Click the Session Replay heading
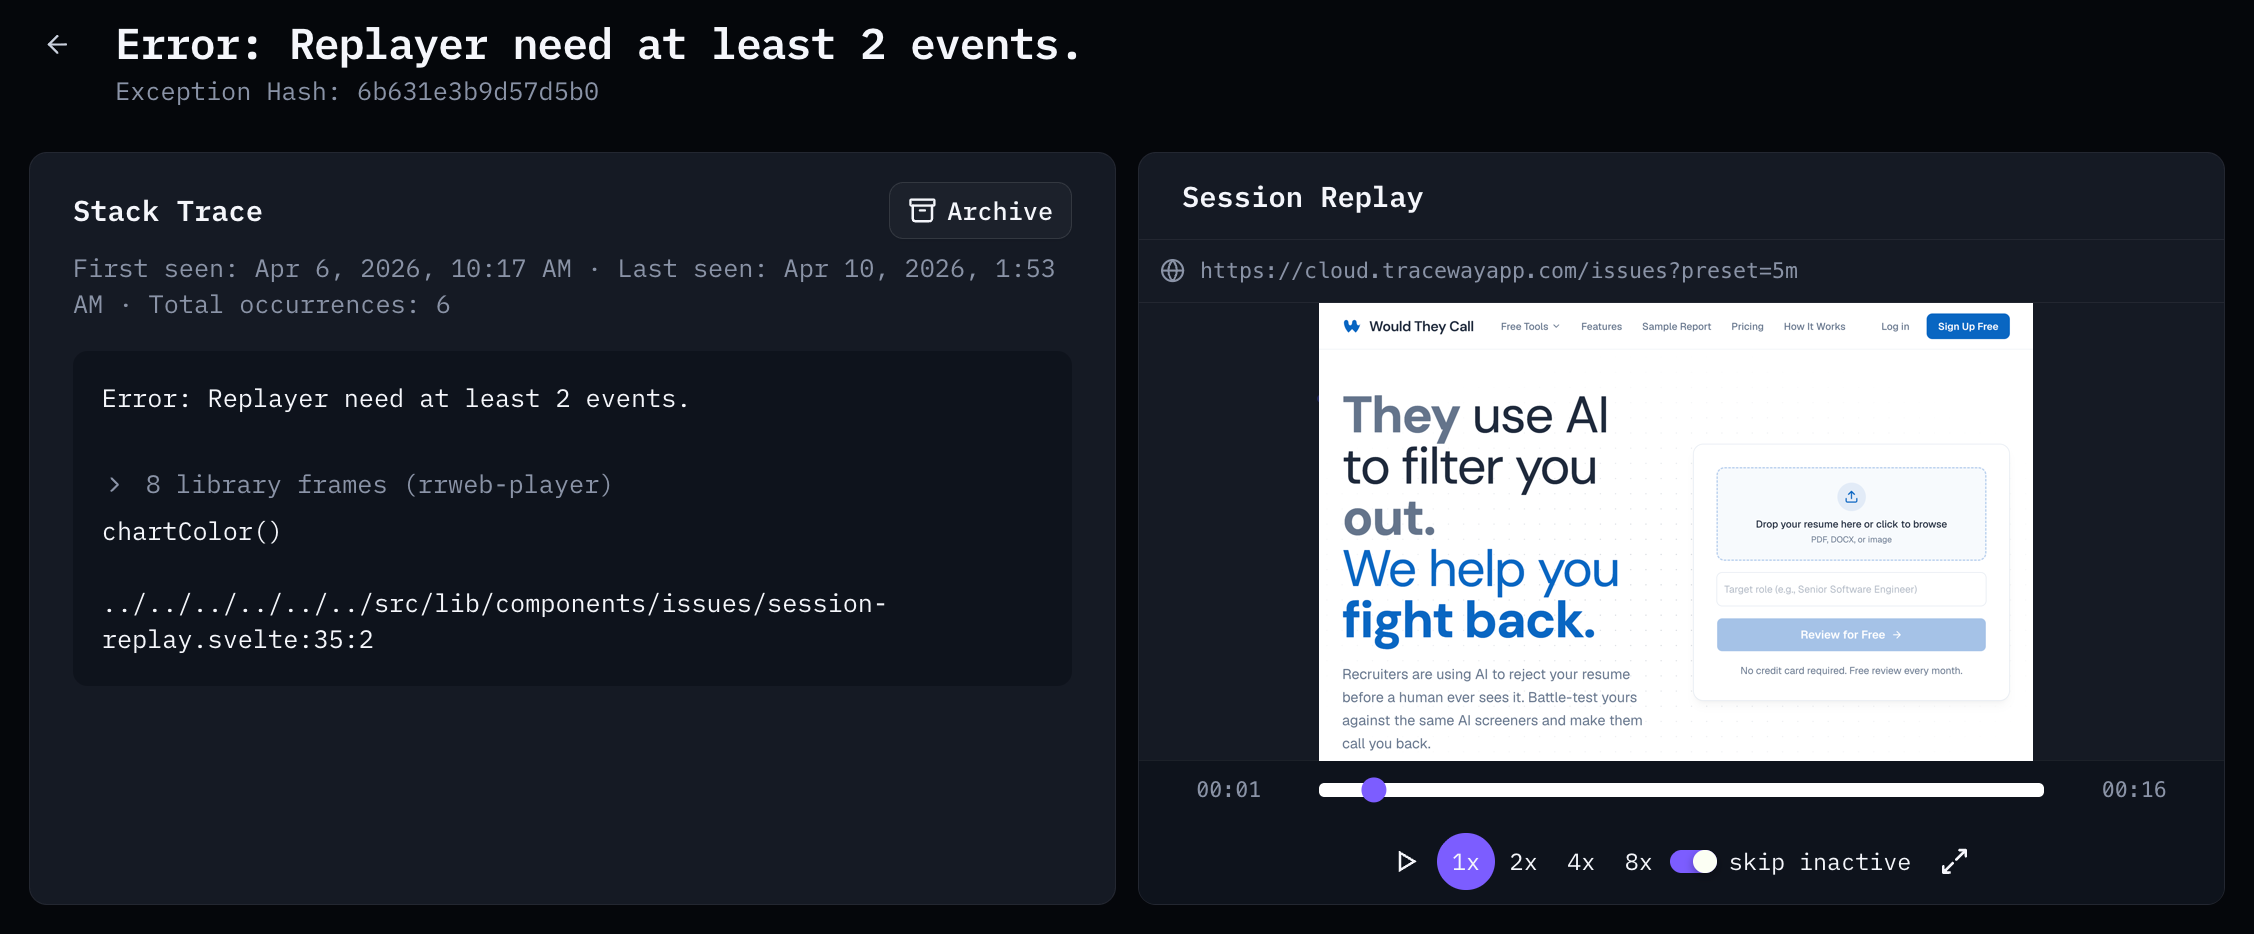 tap(1302, 198)
